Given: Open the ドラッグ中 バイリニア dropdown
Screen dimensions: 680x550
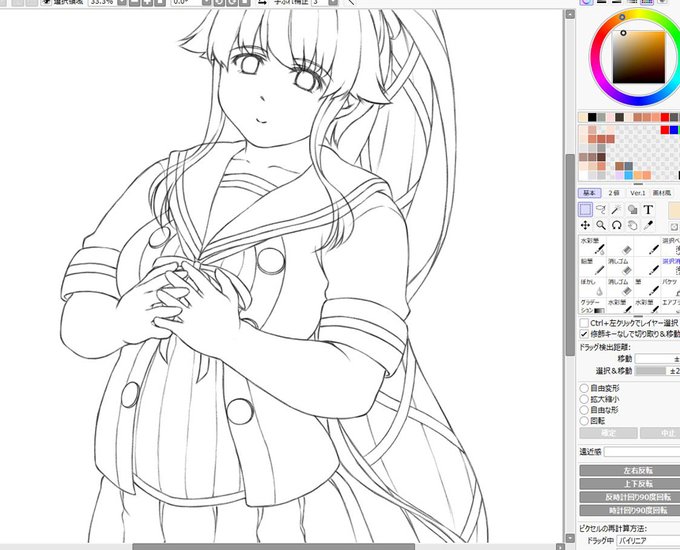Looking at the screenshot, I should (648, 541).
